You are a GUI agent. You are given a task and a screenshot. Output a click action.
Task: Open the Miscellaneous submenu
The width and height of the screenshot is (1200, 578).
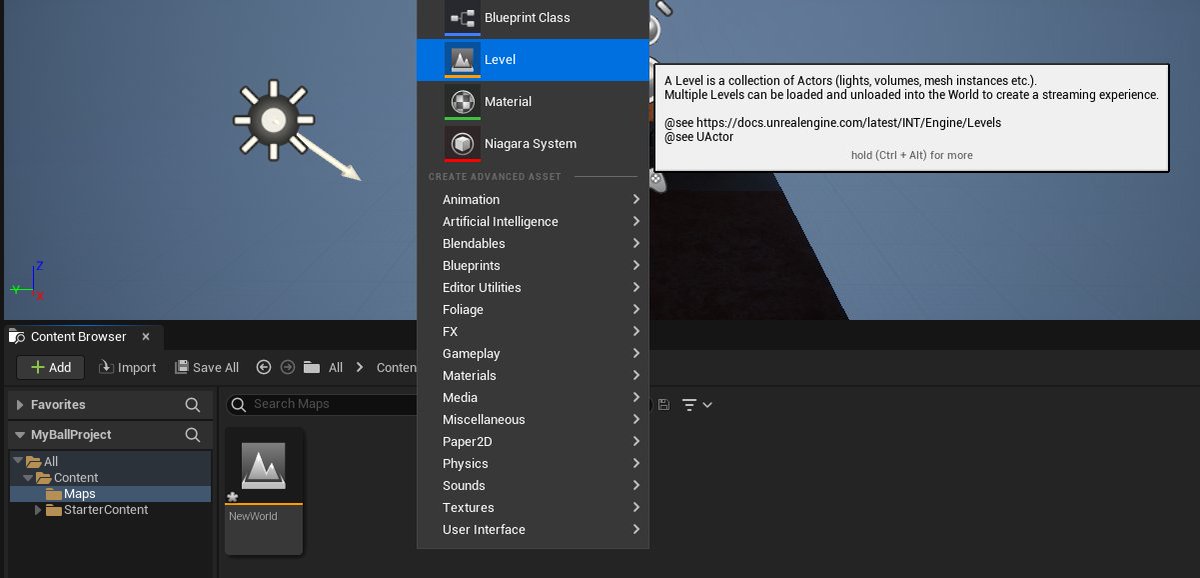[533, 420]
